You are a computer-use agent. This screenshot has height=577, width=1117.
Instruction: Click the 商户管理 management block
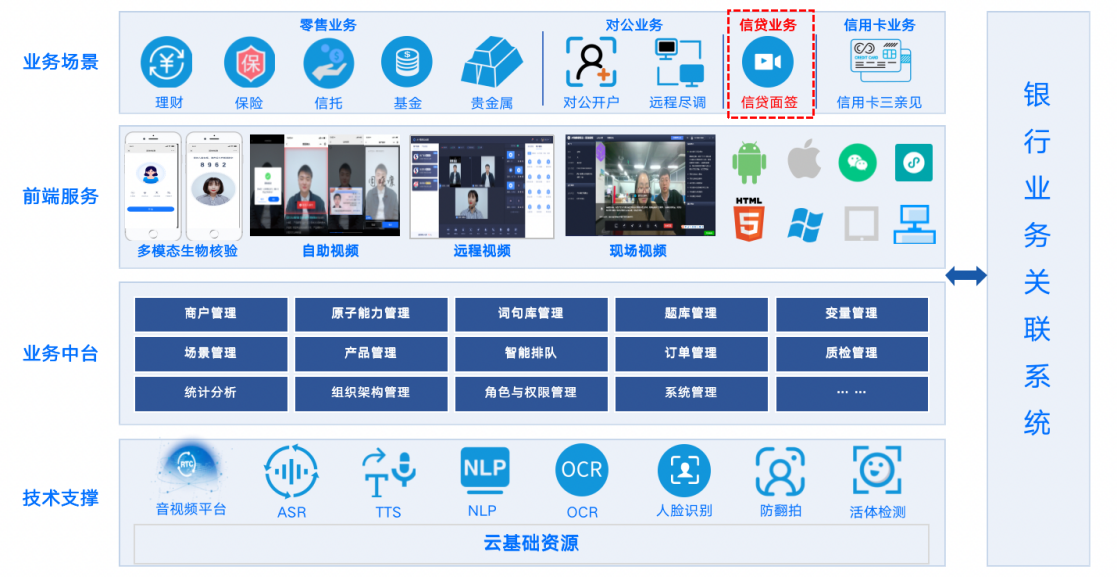coord(211,313)
